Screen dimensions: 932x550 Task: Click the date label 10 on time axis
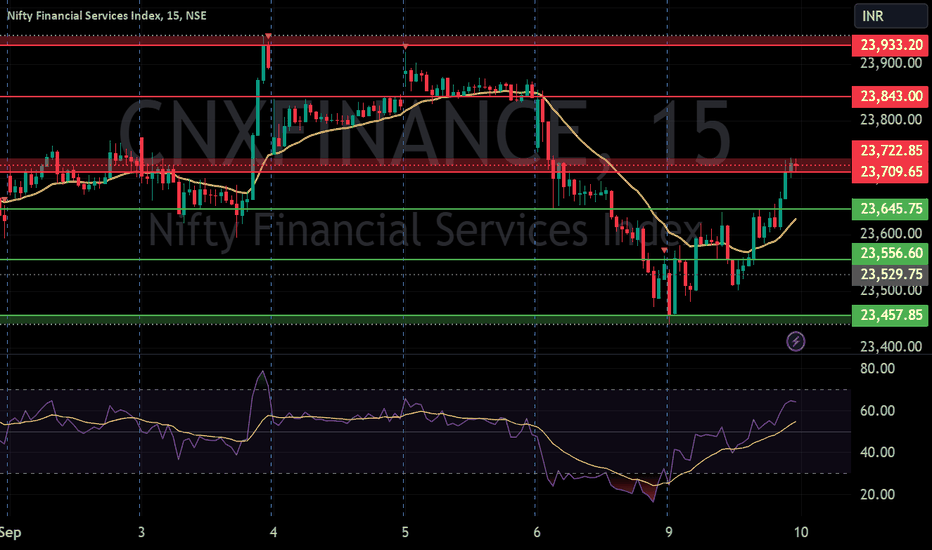[801, 532]
